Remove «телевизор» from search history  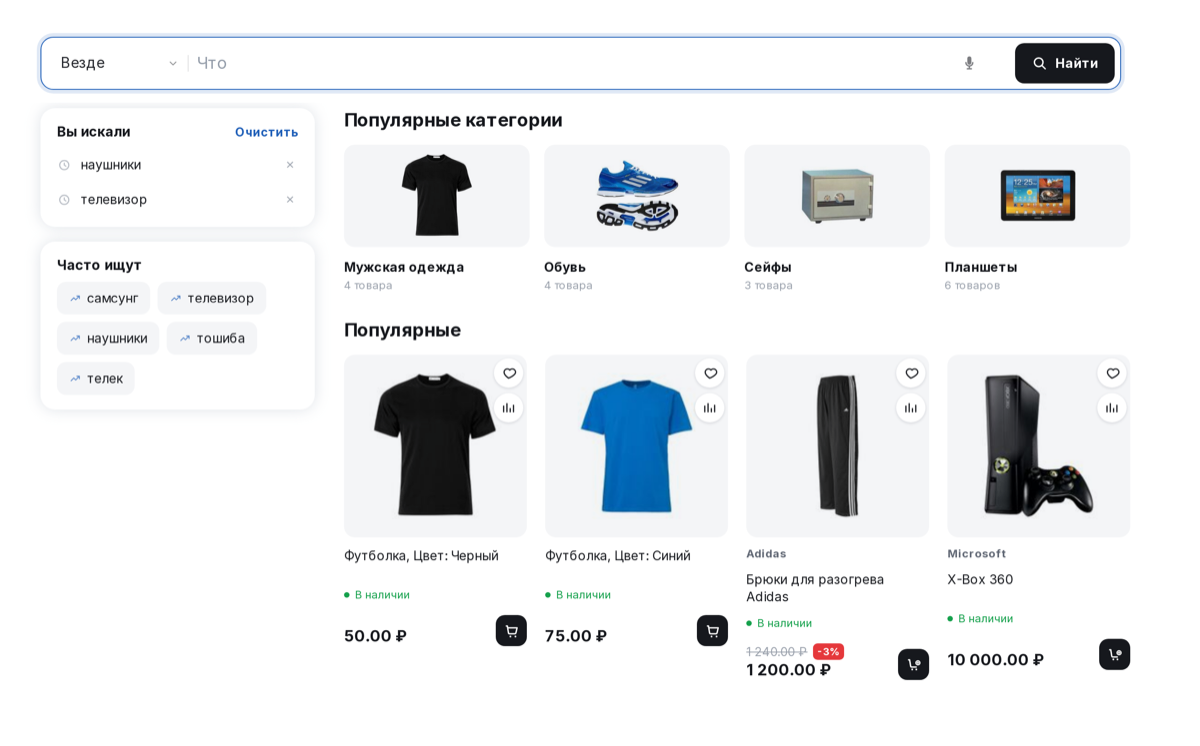(x=290, y=200)
